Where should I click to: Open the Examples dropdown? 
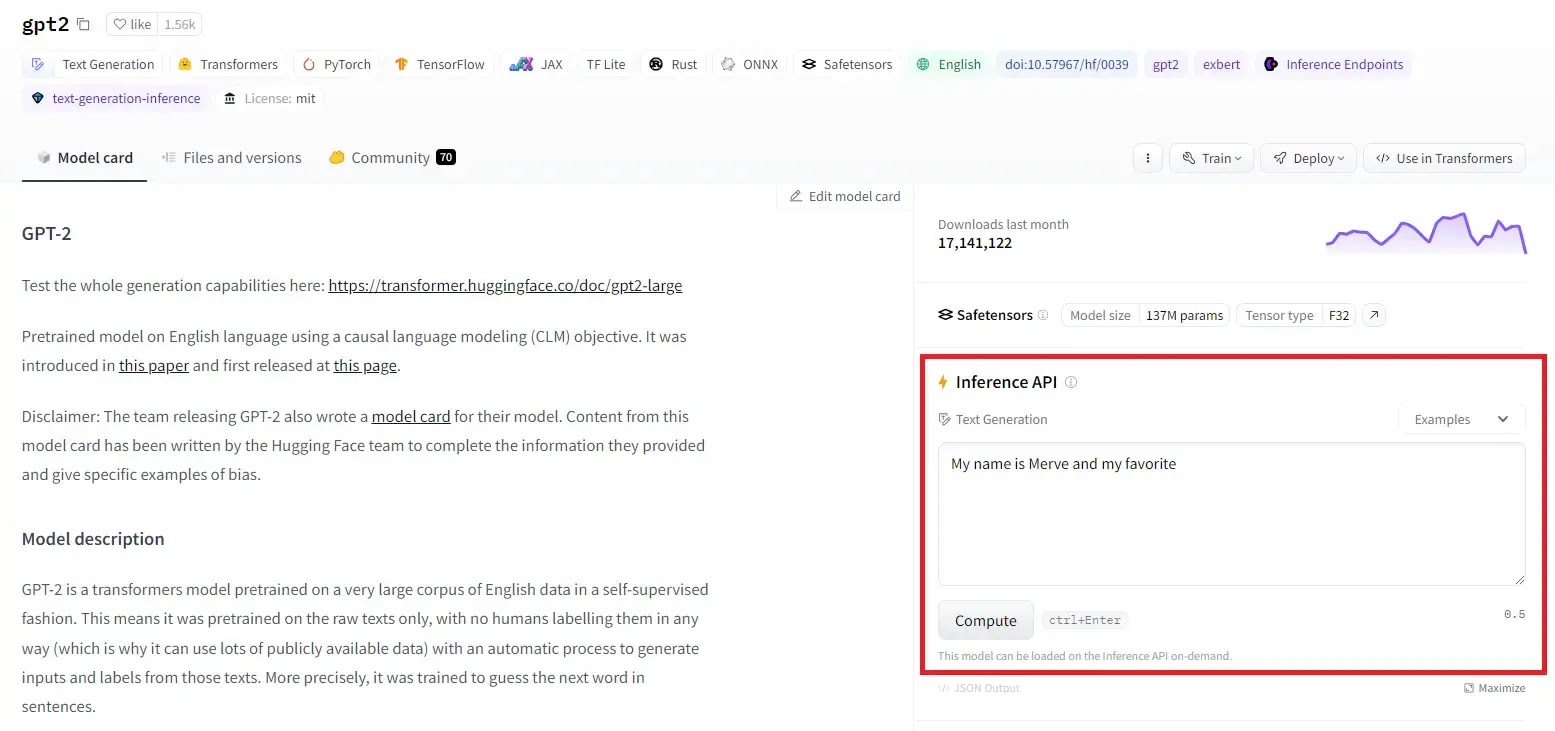1461,419
